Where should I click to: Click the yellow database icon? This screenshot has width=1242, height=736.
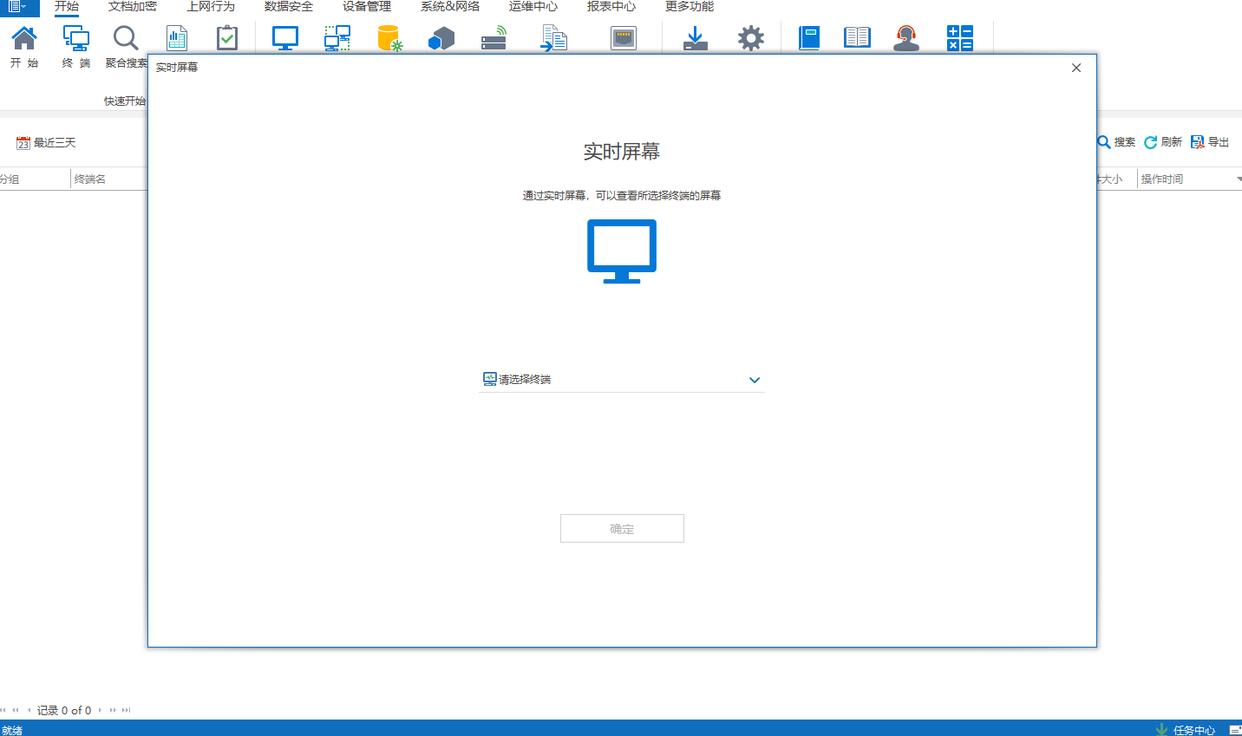[390, 38]
